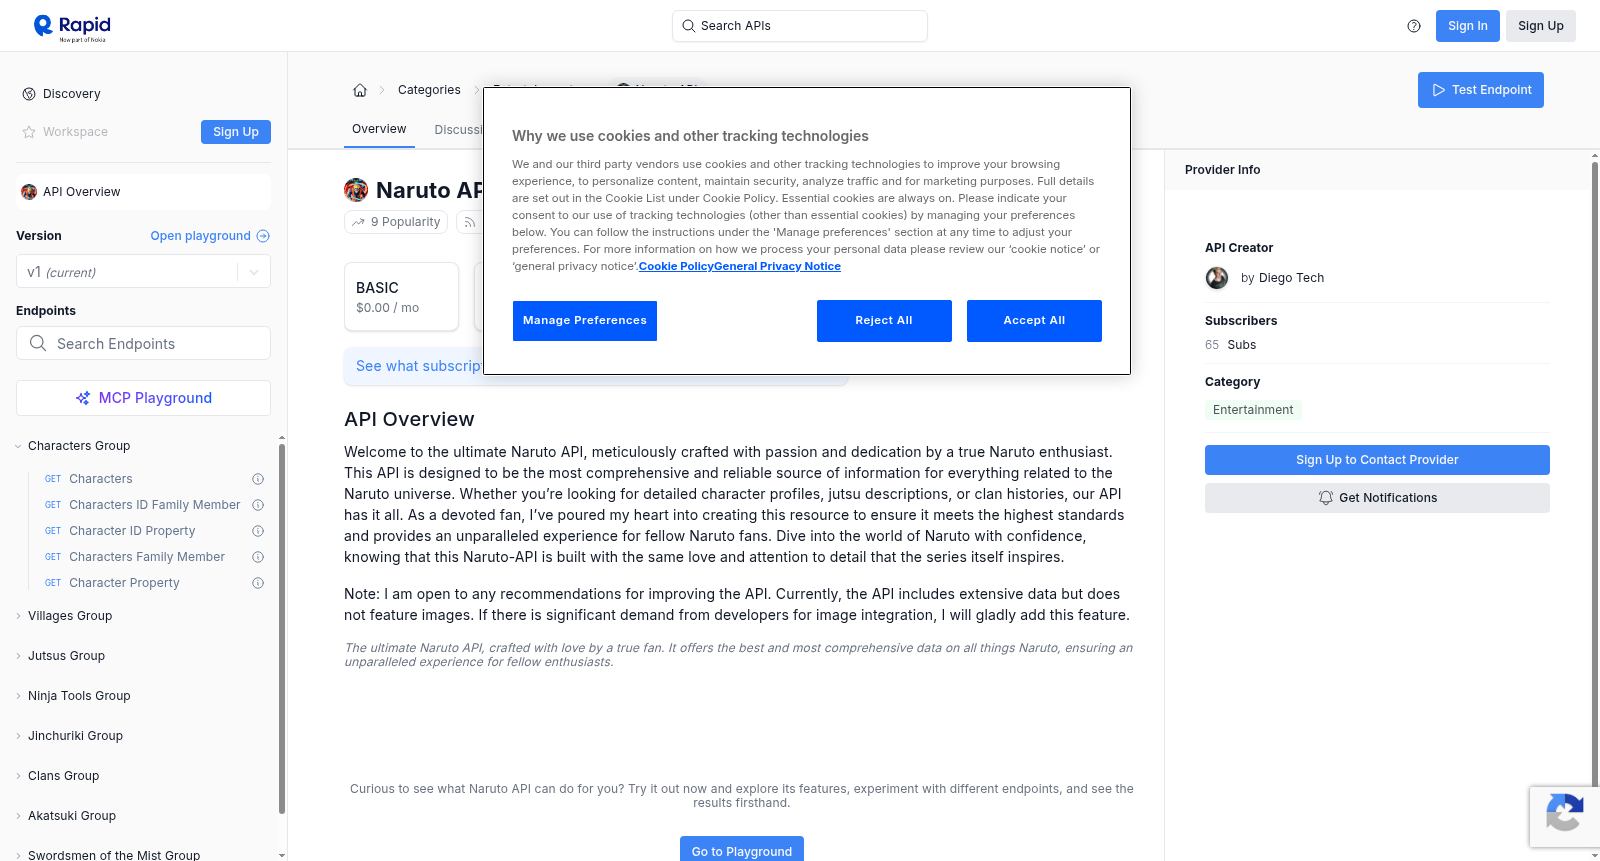Open the Categories breadcrumb
1600x861 pixels.
click(429, 90)
